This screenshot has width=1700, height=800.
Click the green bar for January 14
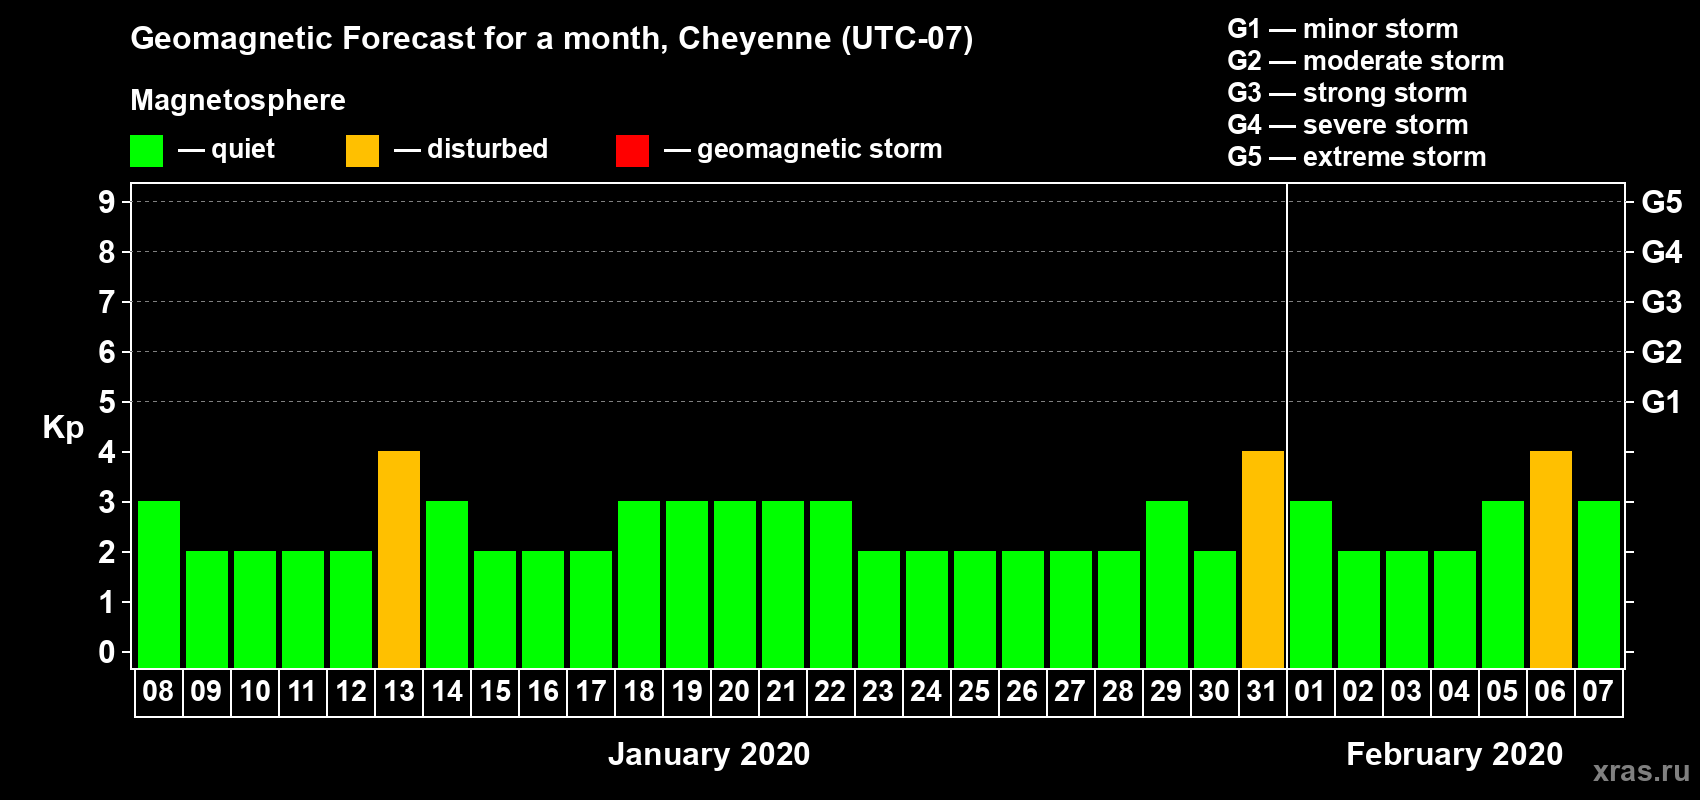447,585
